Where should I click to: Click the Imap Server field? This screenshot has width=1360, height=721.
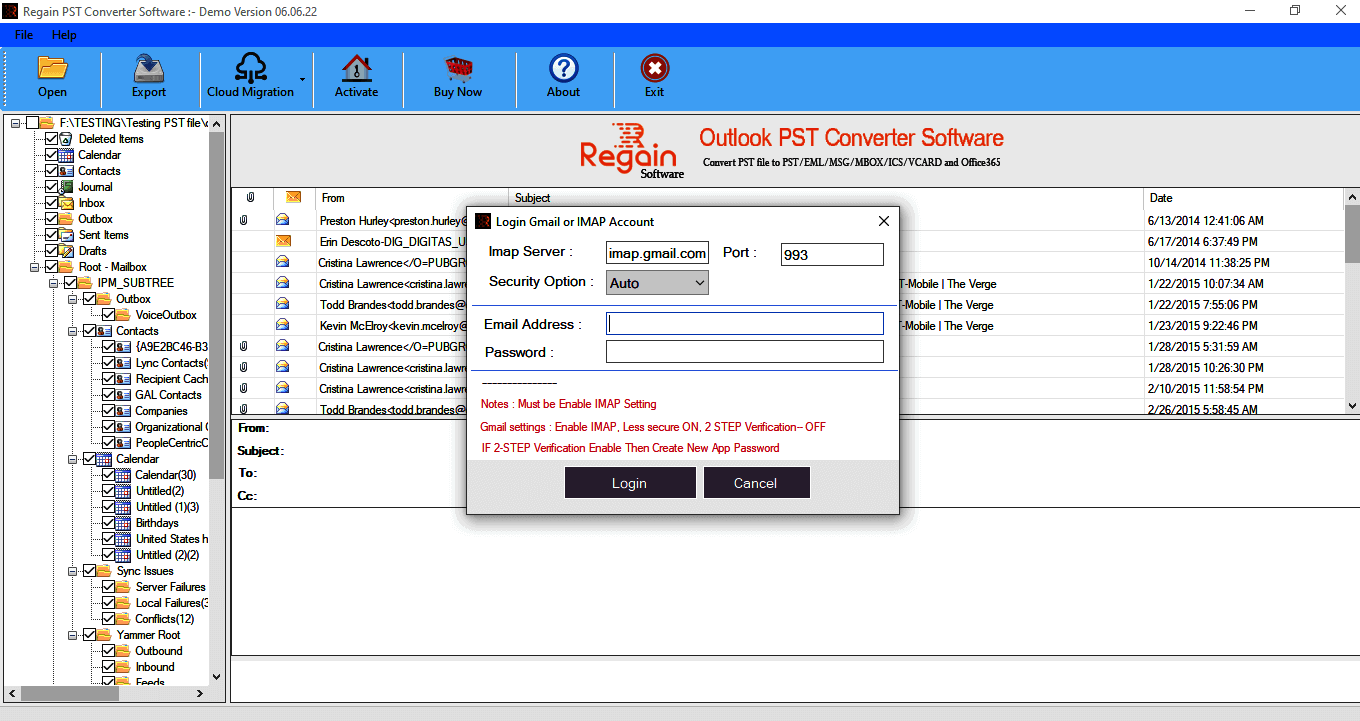[x=657, y=254]
